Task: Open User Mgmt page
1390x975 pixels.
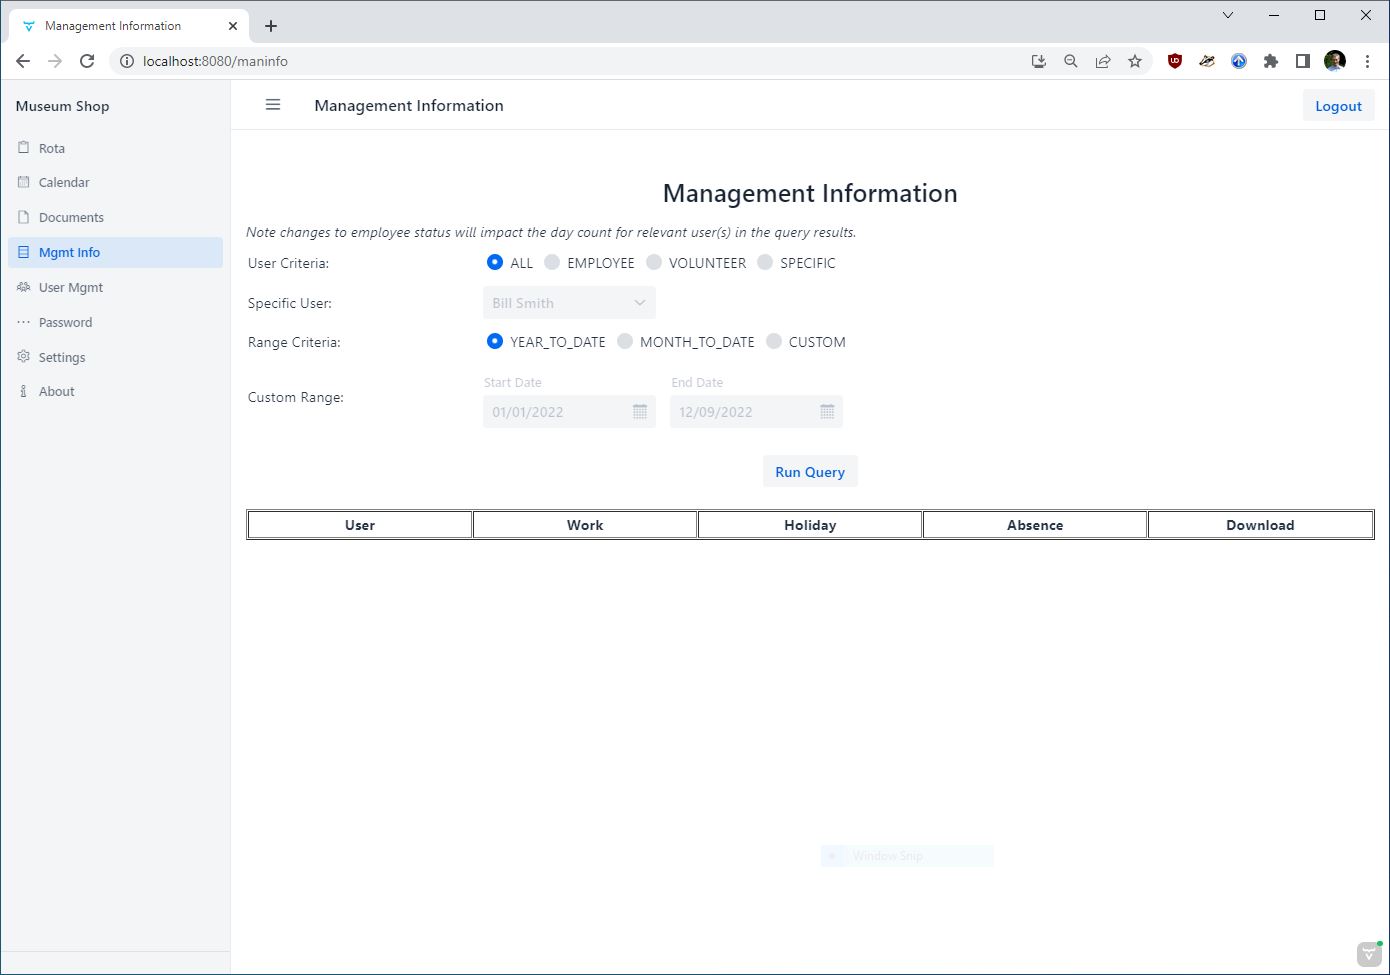Action: point(115,287)
